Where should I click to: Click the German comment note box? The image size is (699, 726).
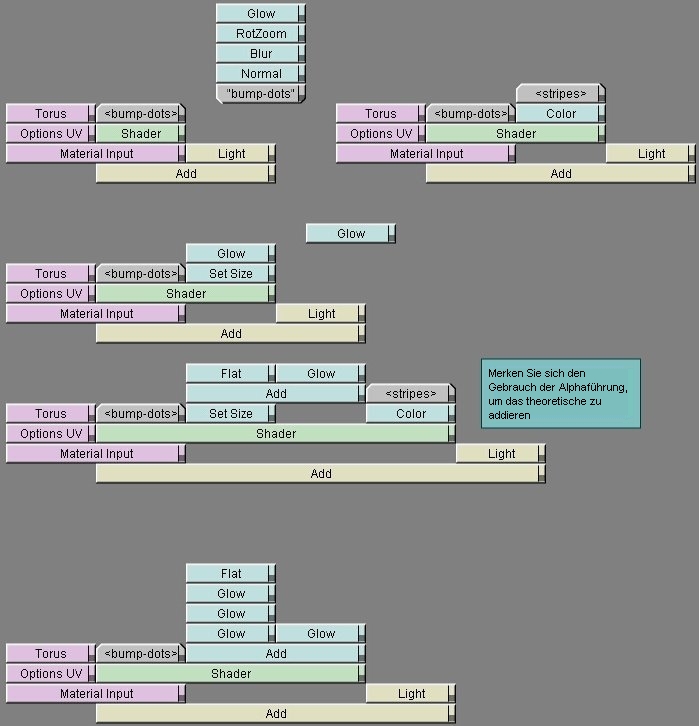561,393
